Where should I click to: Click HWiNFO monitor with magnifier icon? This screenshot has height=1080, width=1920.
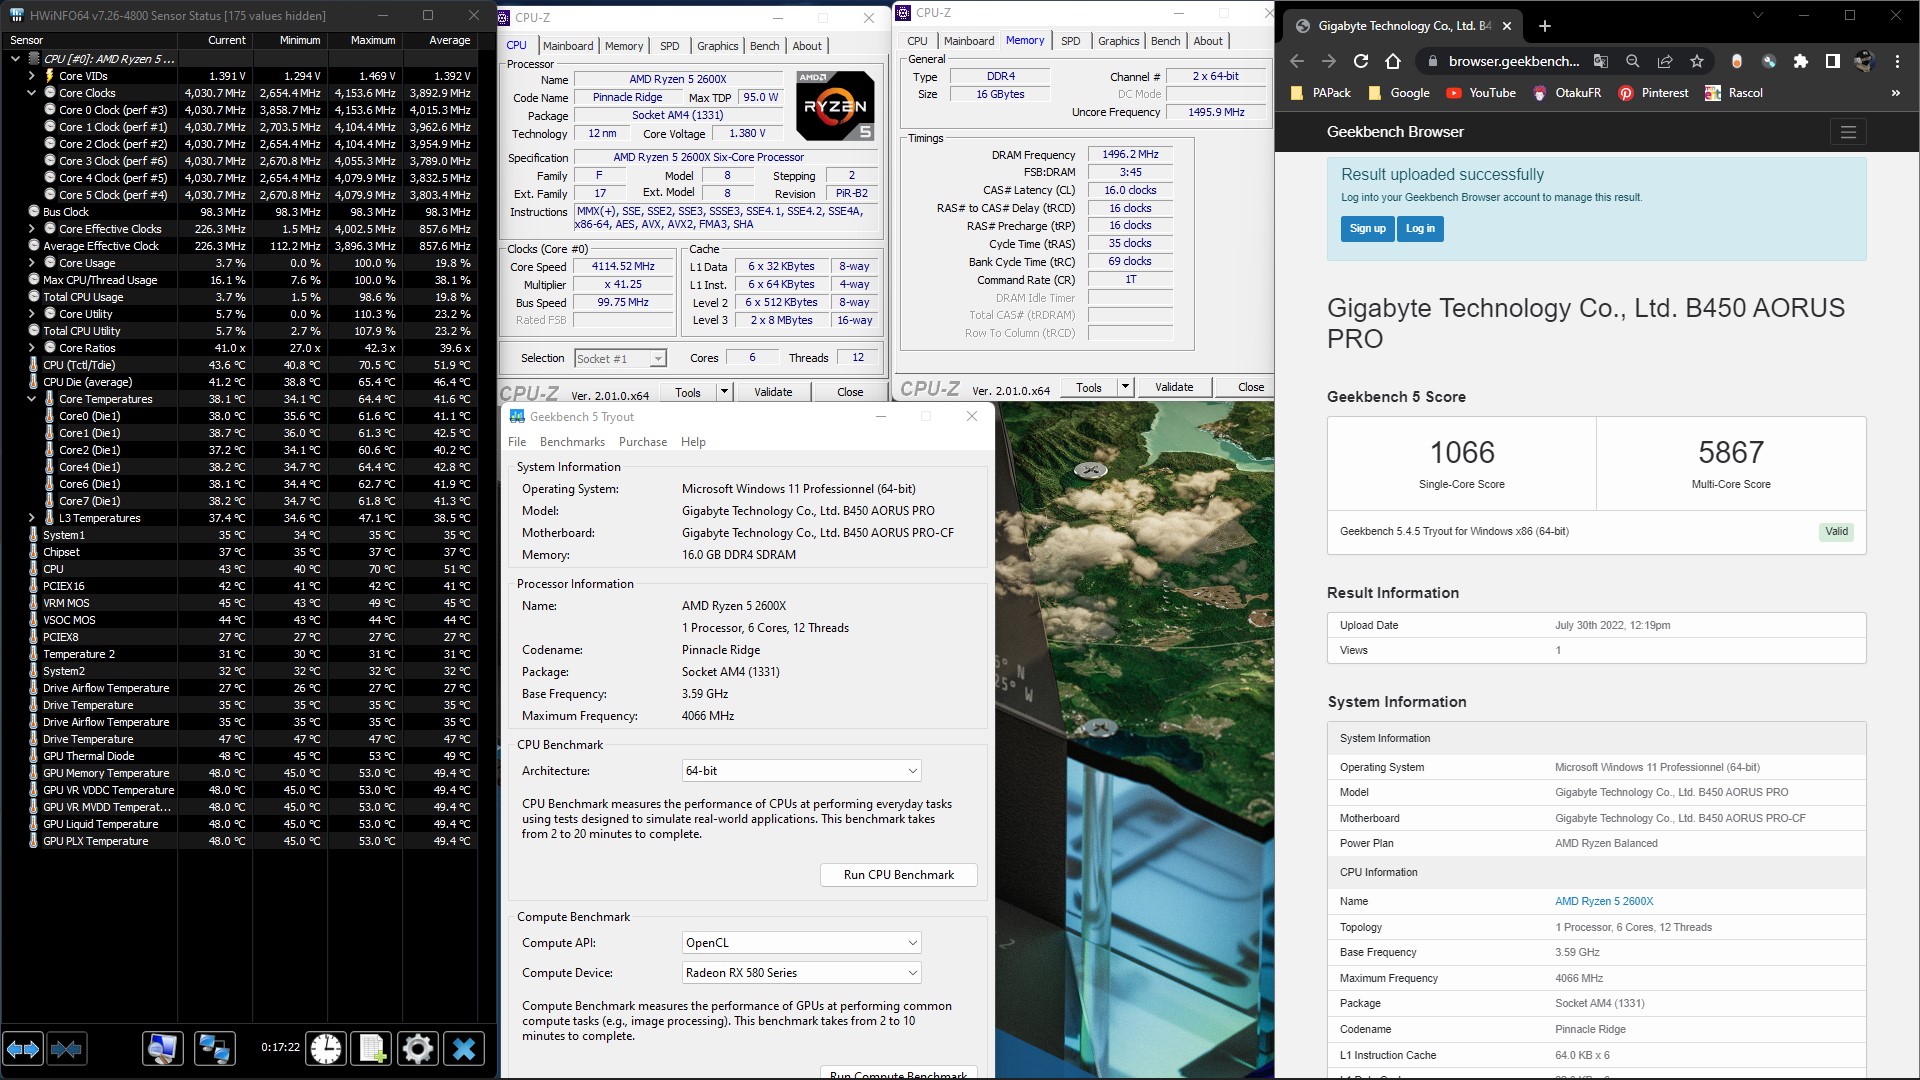(162, 1049)
